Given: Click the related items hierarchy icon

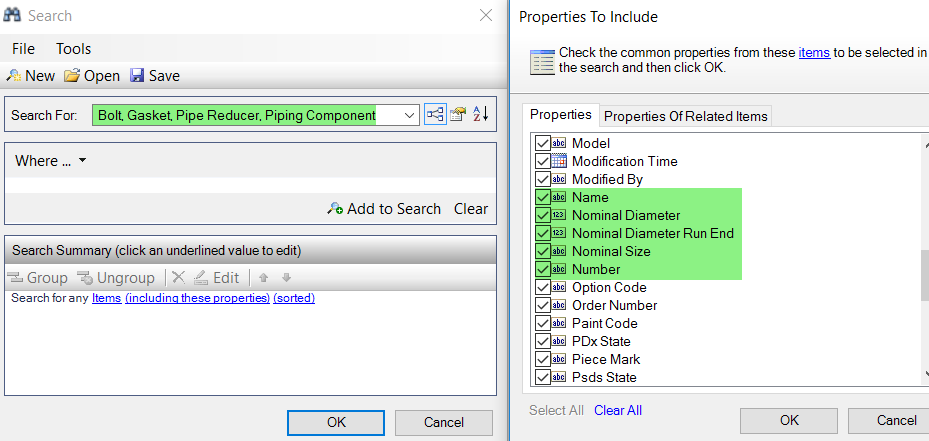Looking at the screenshot, I should coord(435,114).
